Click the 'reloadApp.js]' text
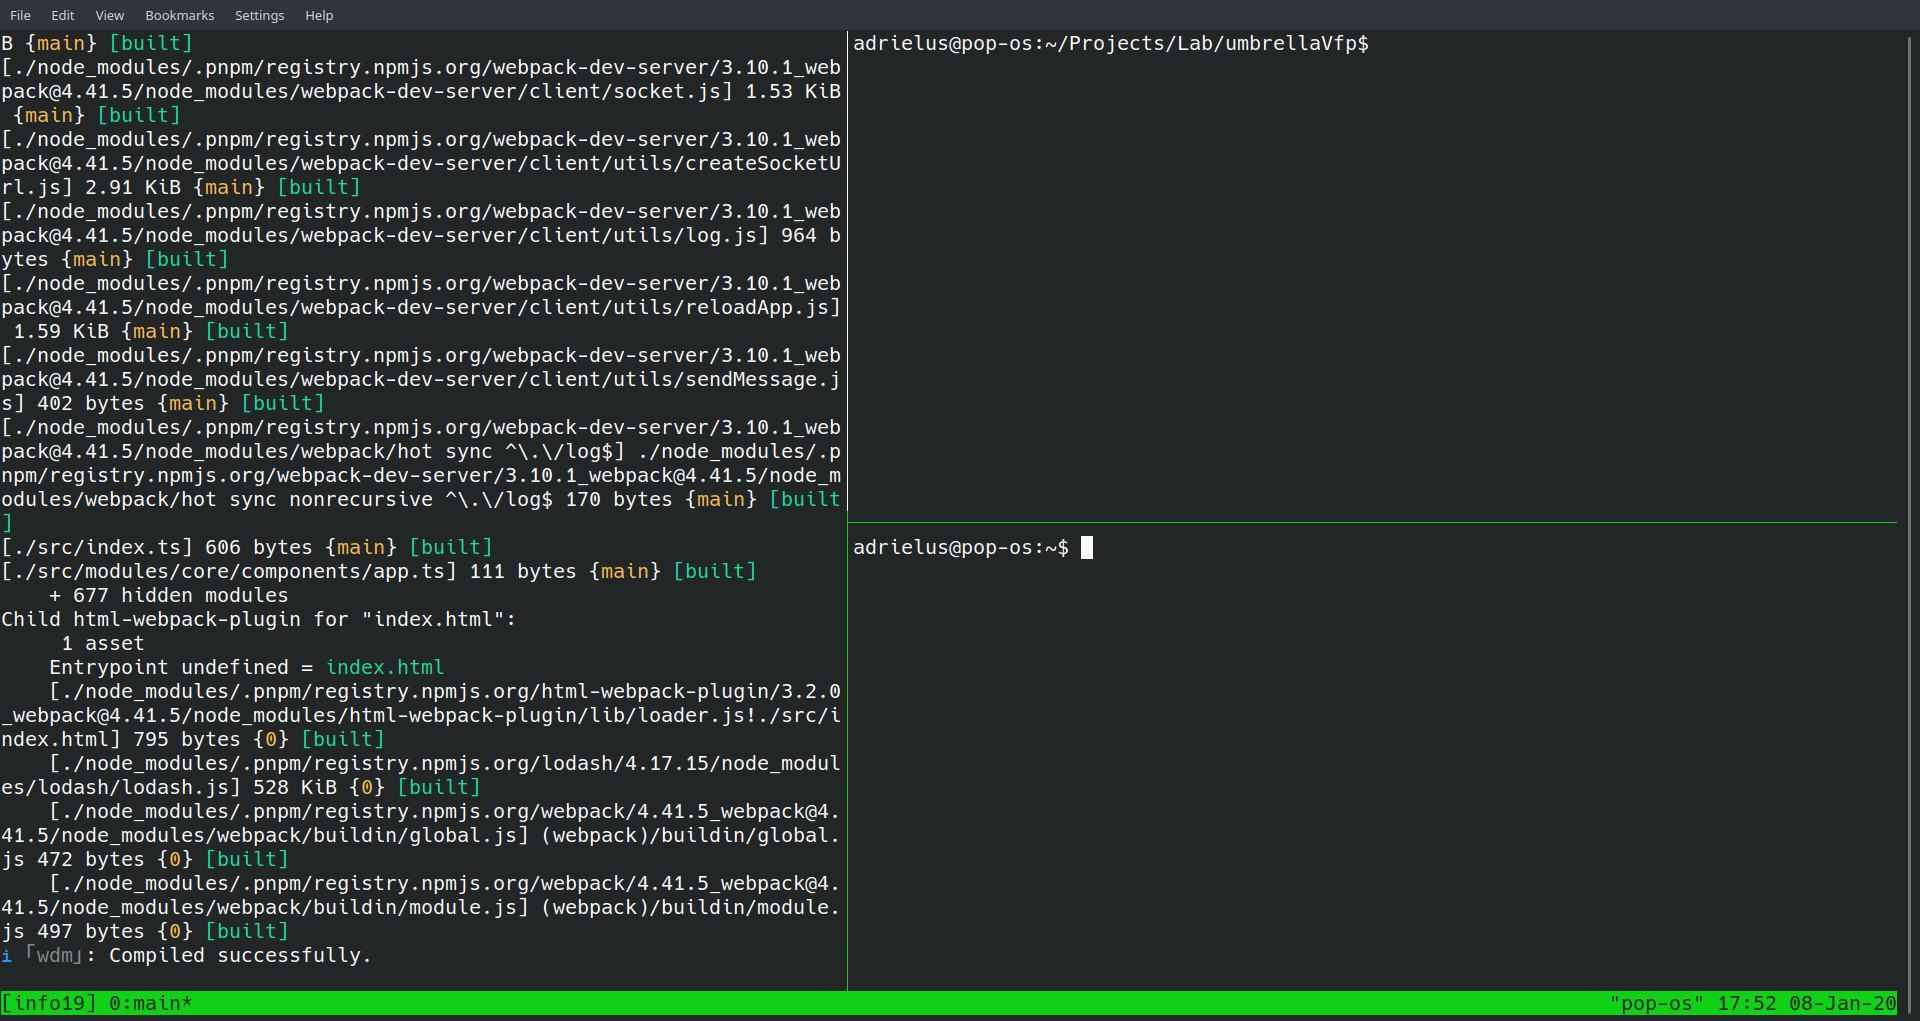The image size is (1920, 1021). tap(763, 307)
